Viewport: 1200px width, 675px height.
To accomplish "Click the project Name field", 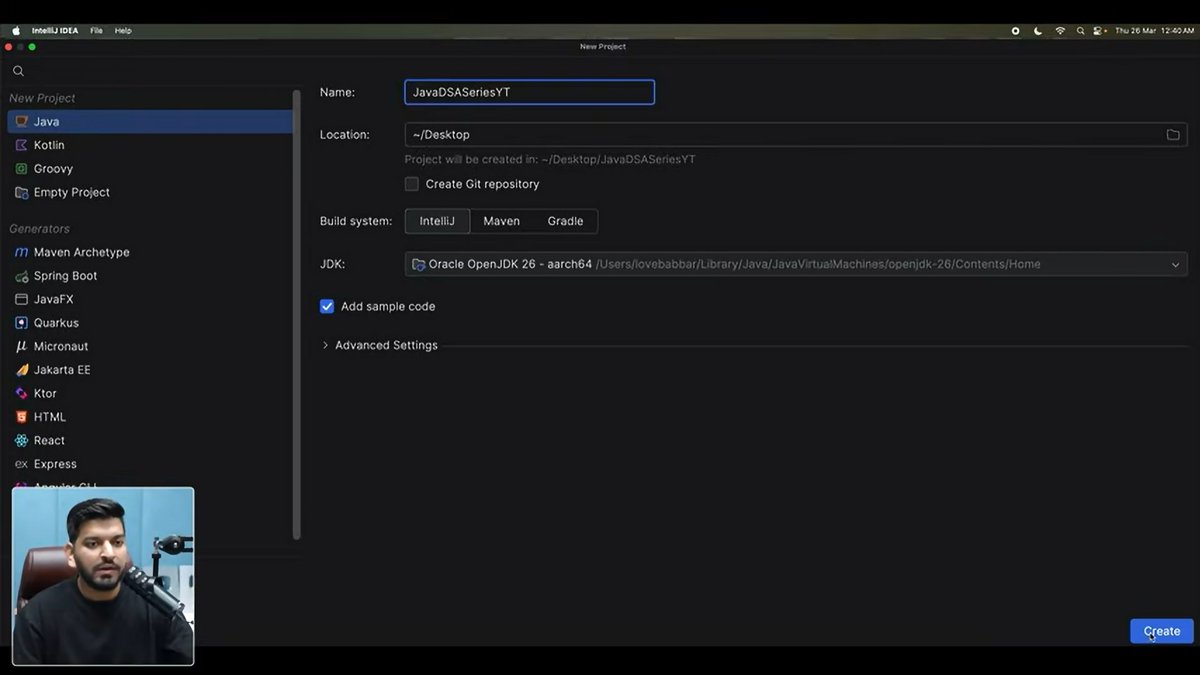I will point(529,92).
